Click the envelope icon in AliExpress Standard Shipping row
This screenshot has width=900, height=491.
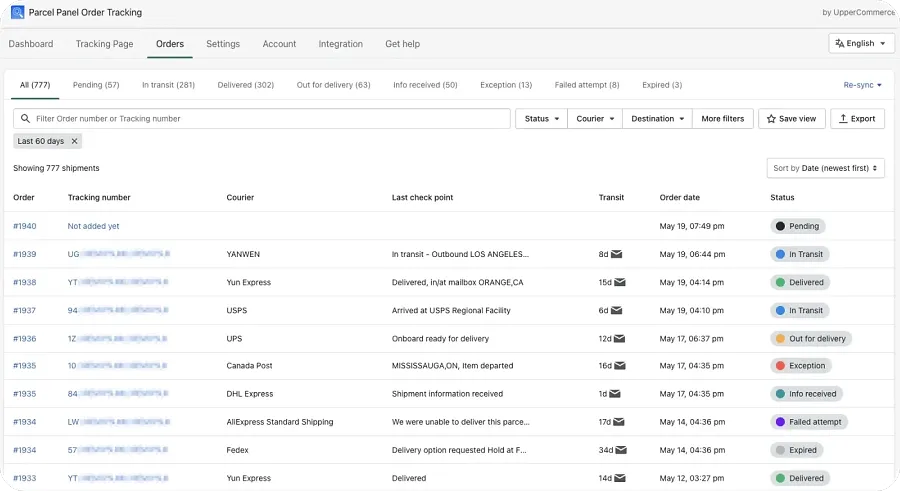[x=619, y=422]
